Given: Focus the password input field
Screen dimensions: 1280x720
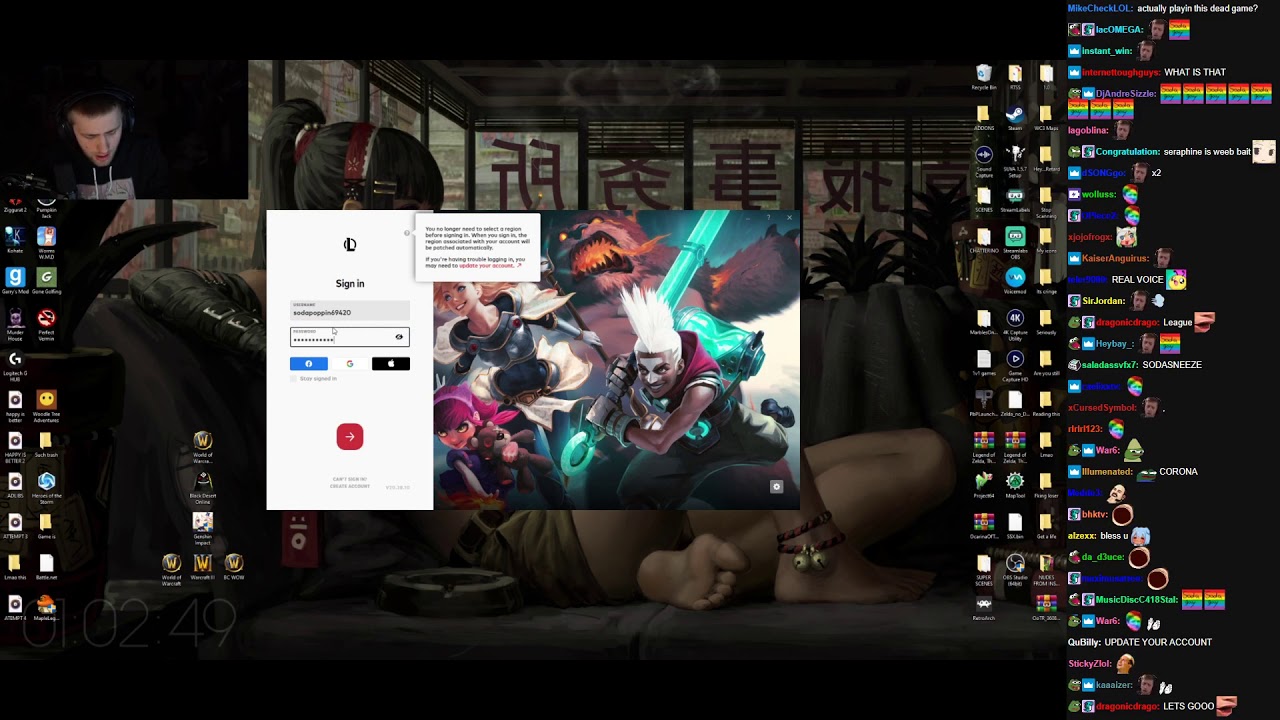Looking at the screenshot, I should [350, 337].
